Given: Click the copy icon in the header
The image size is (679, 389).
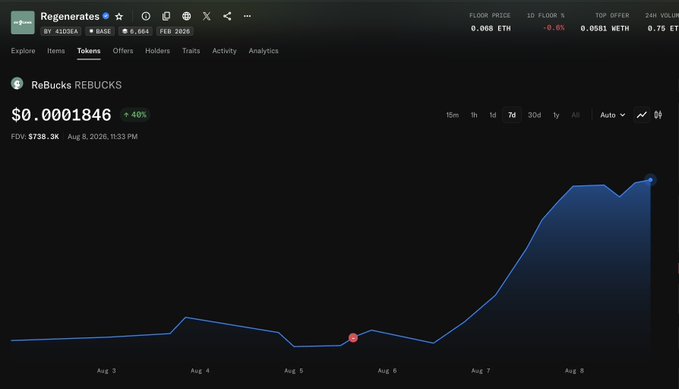Looking at the screenshot, I should point(166,16).
